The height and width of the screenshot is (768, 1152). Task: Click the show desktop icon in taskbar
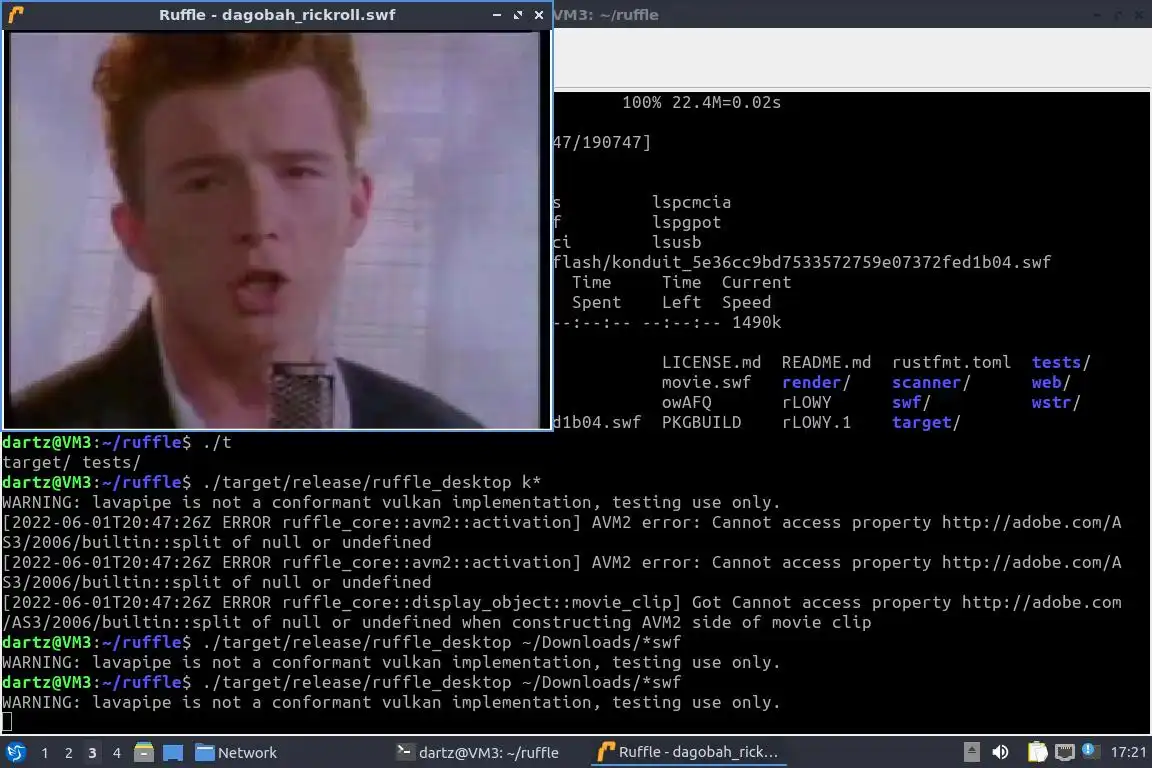pyautogui.click(x=173, y=752)
